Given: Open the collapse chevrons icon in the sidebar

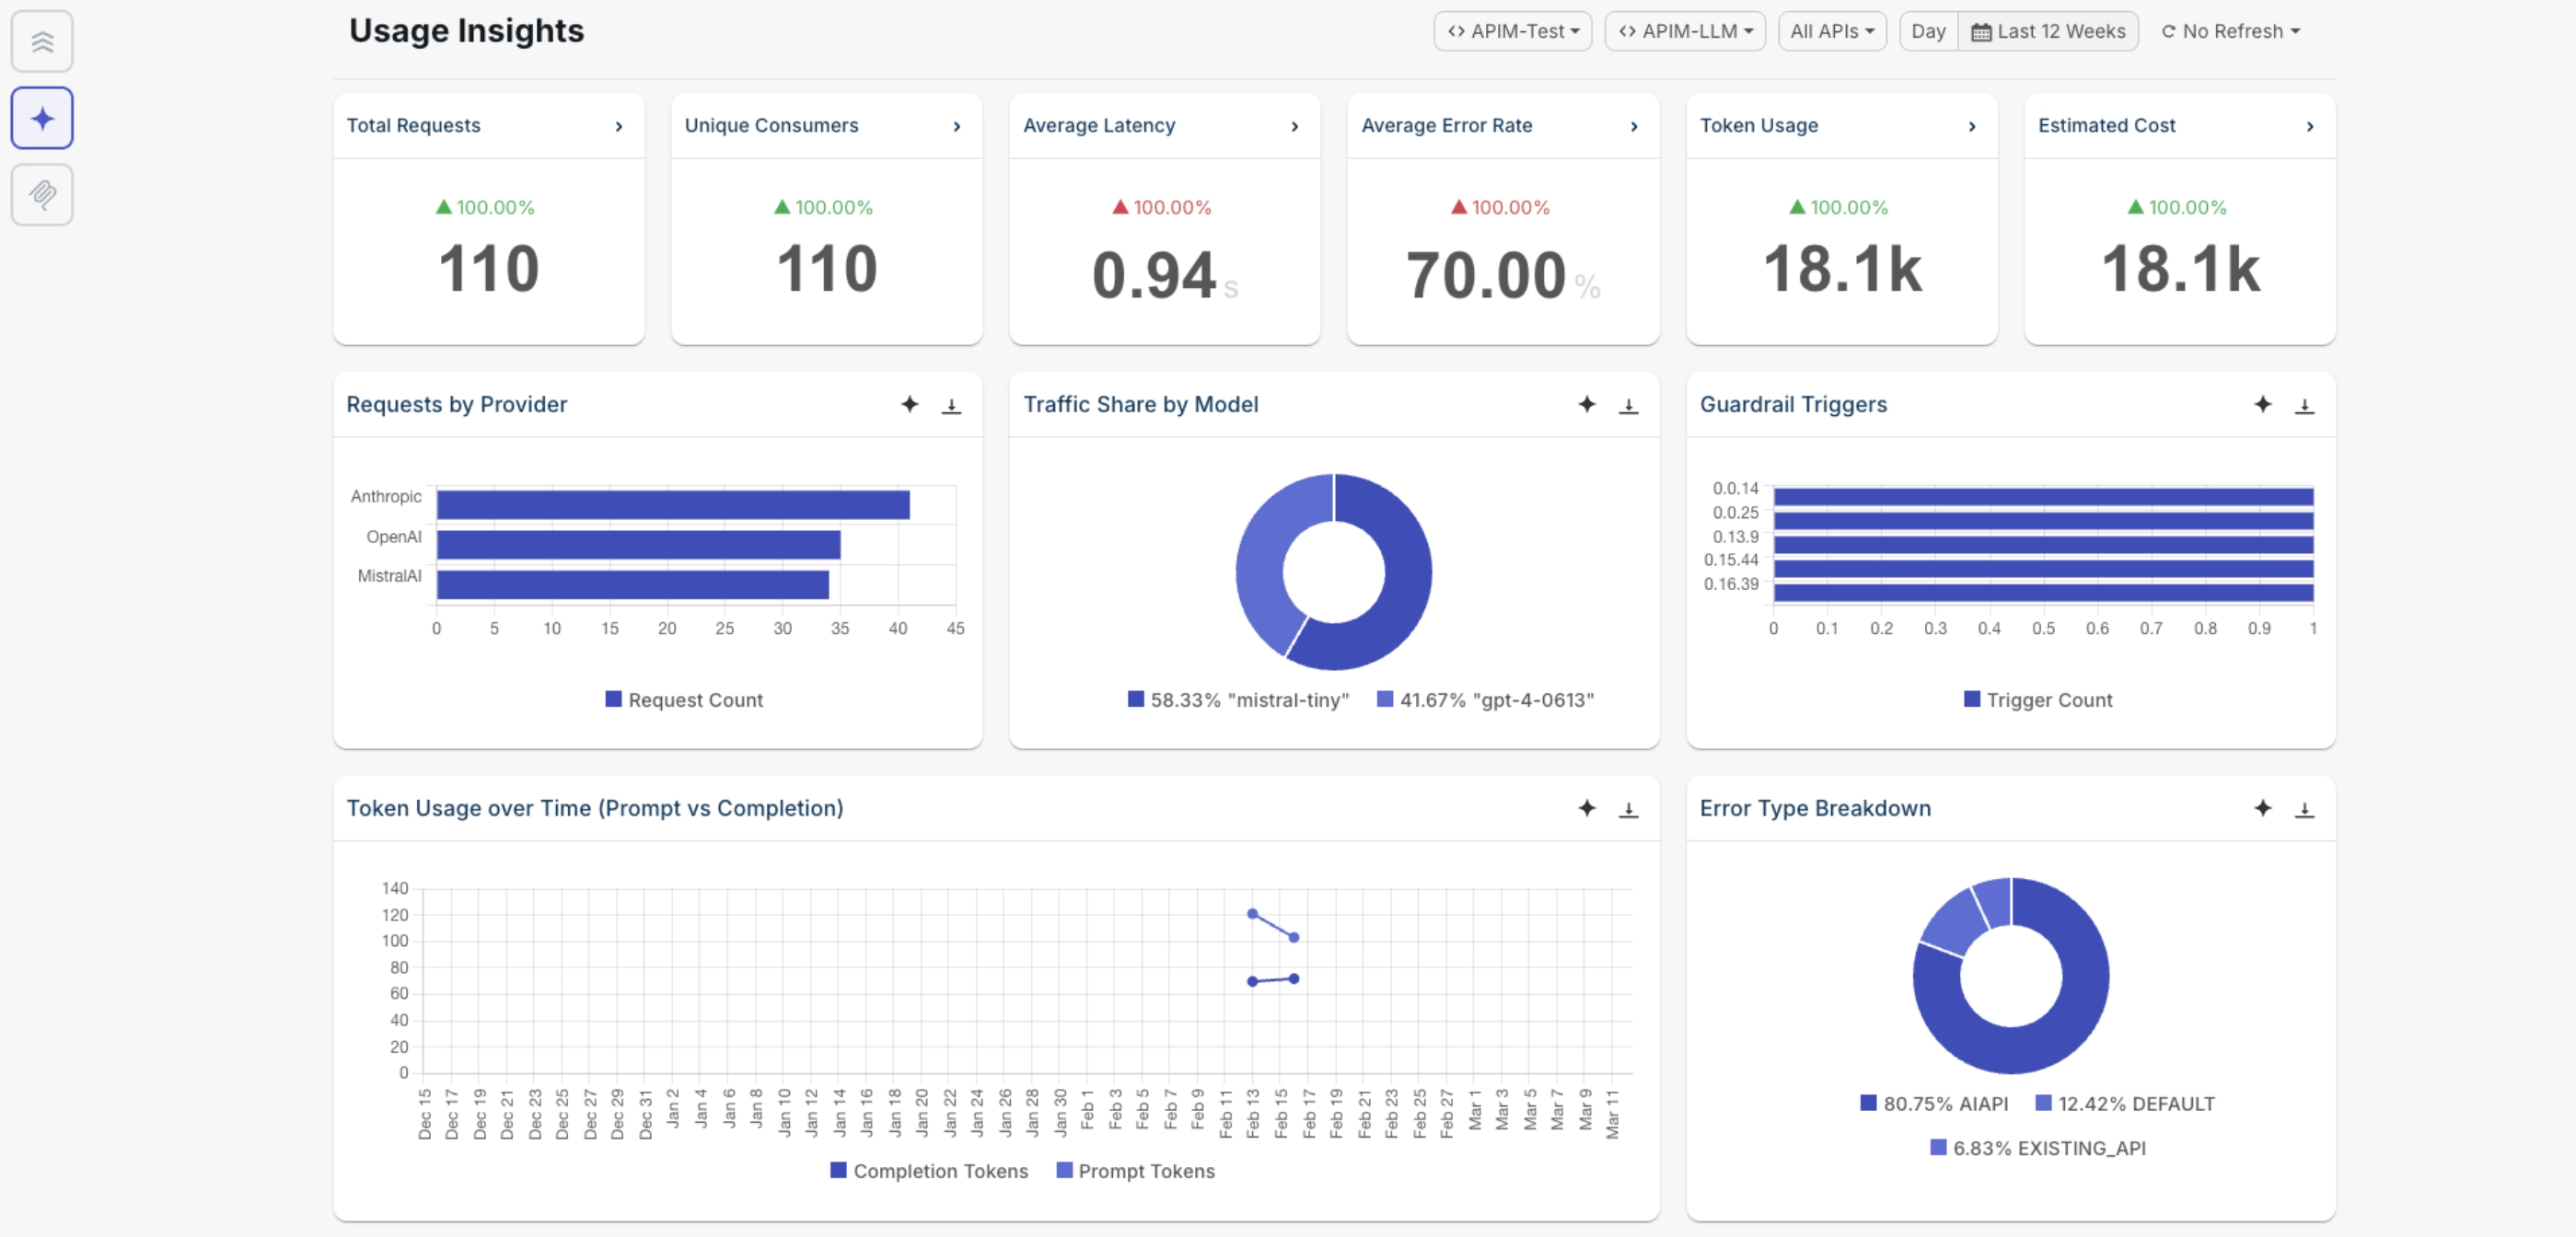Looking at the screenshot, I should click(x=41, y=41).
